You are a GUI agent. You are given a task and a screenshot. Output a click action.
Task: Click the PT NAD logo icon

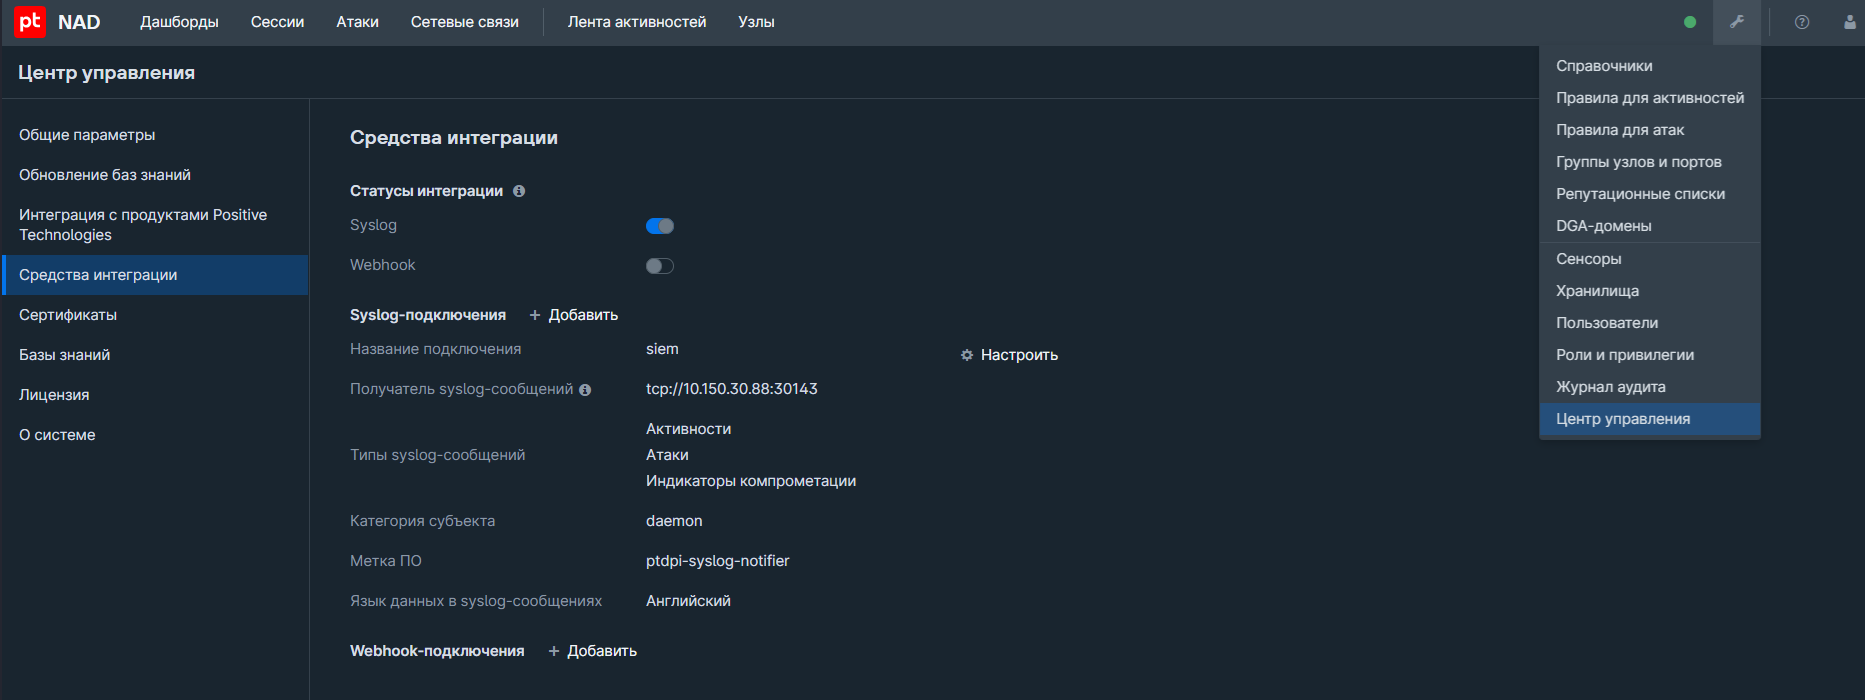(30, 22)
